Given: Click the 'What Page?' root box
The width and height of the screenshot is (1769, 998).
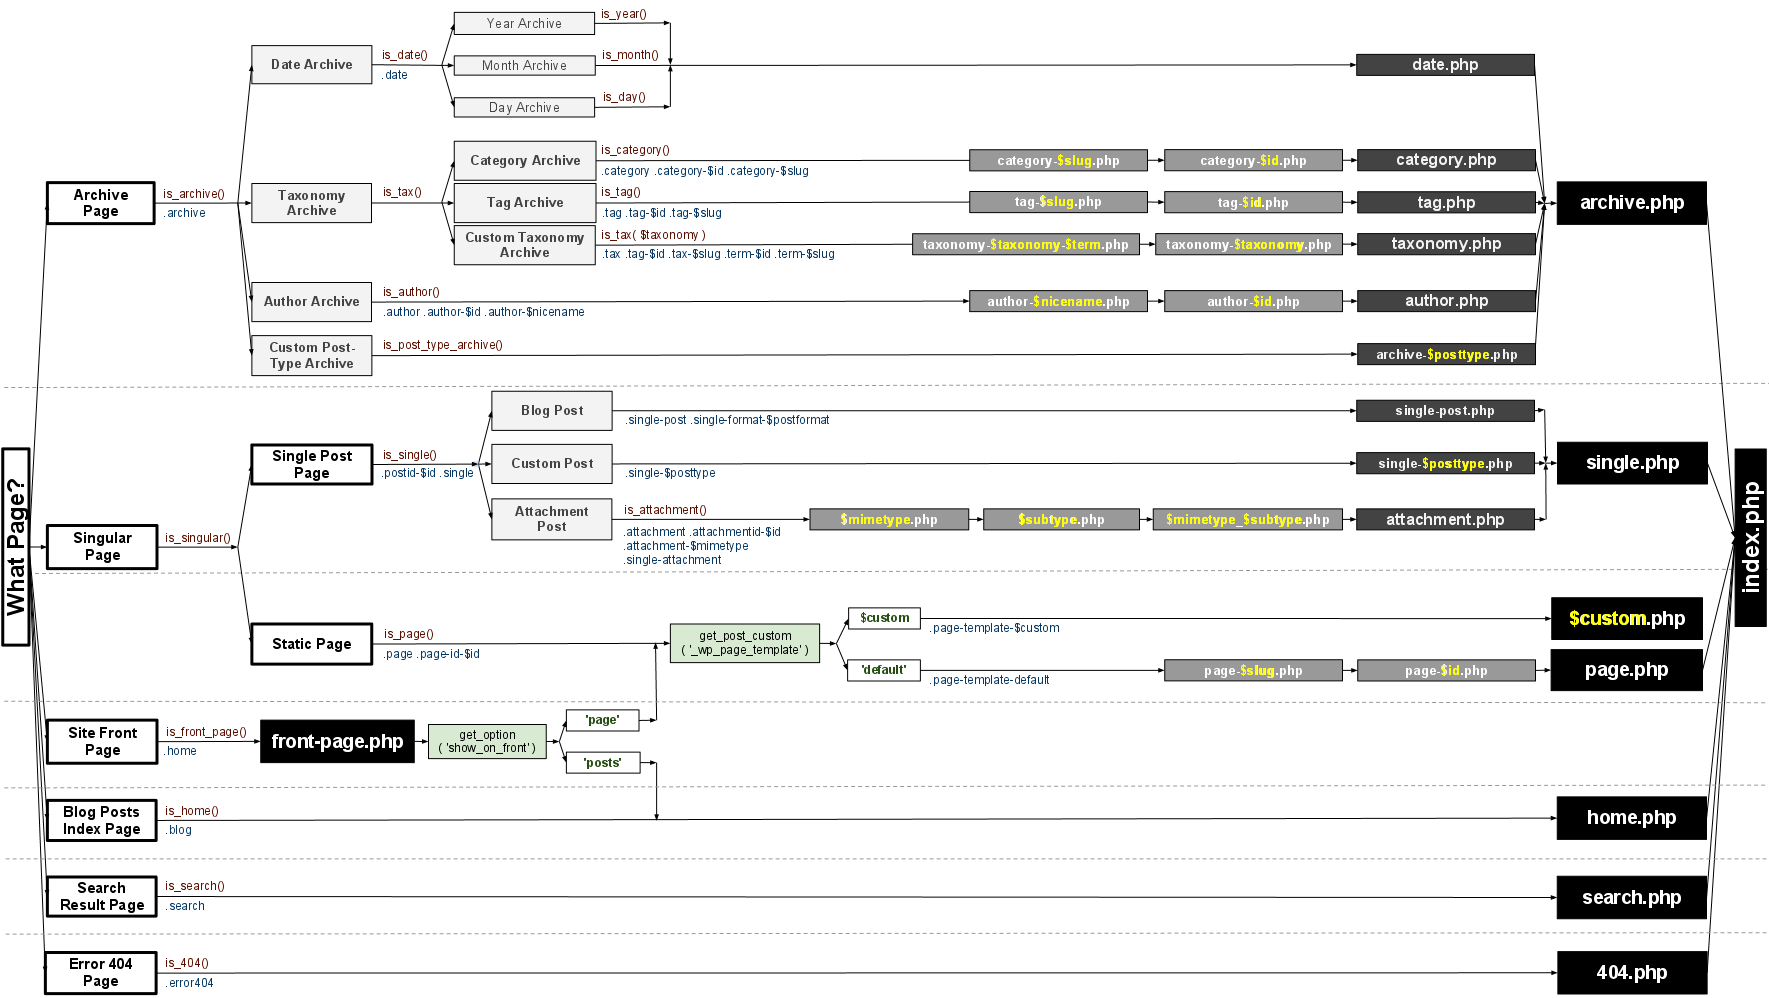Looking at the screenshot, I should pos(16,547).
